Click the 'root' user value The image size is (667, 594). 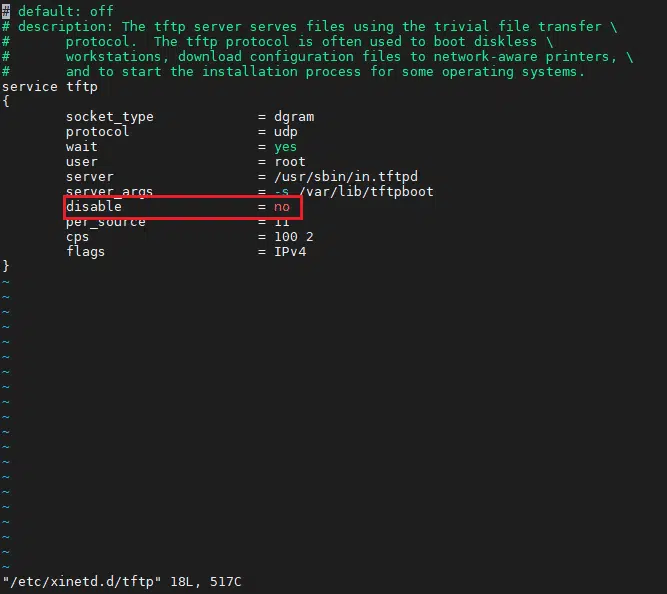pyautogui.click(x=290, y=162)
